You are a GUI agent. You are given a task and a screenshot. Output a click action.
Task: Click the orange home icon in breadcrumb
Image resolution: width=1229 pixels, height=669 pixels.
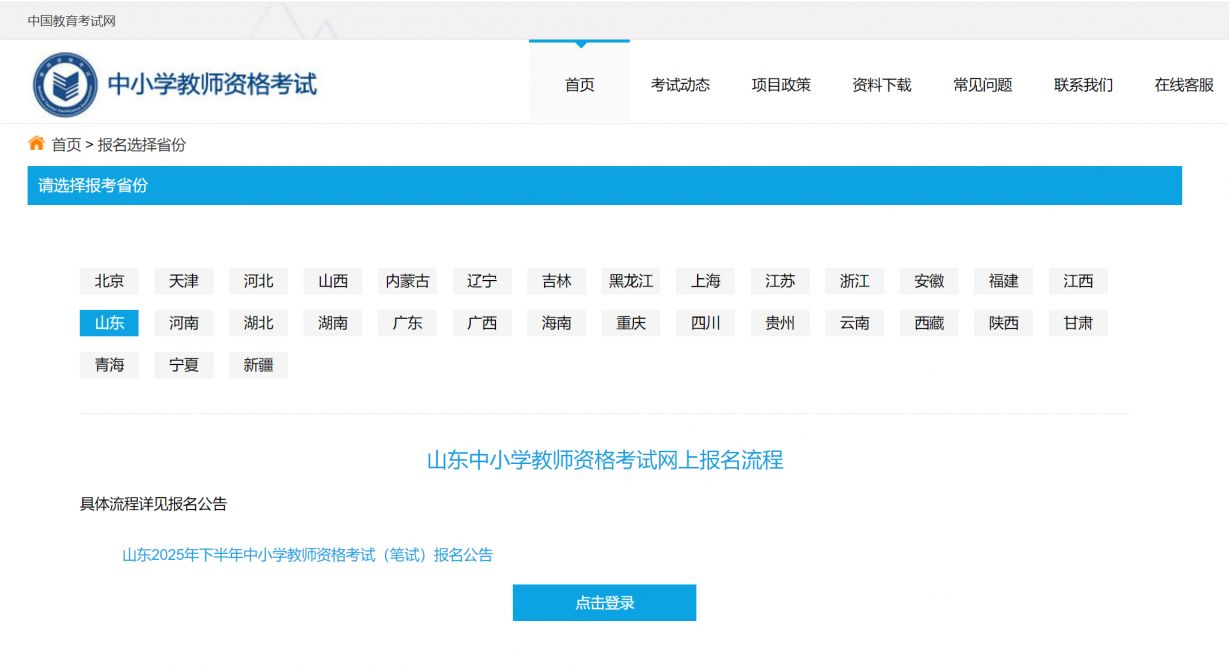tap(37, 144)
